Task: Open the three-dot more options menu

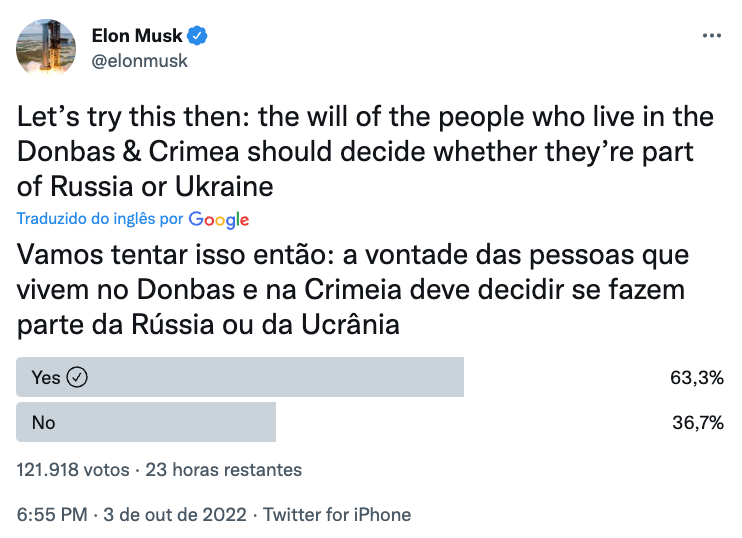Action: pos(712,35)
